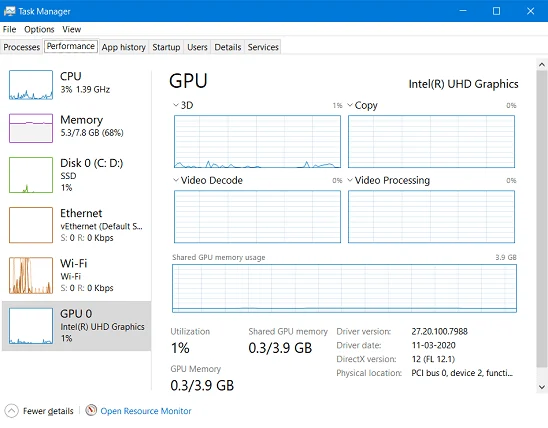Click the CPU label in sidebar
The image size is (548, 428).
71,76
